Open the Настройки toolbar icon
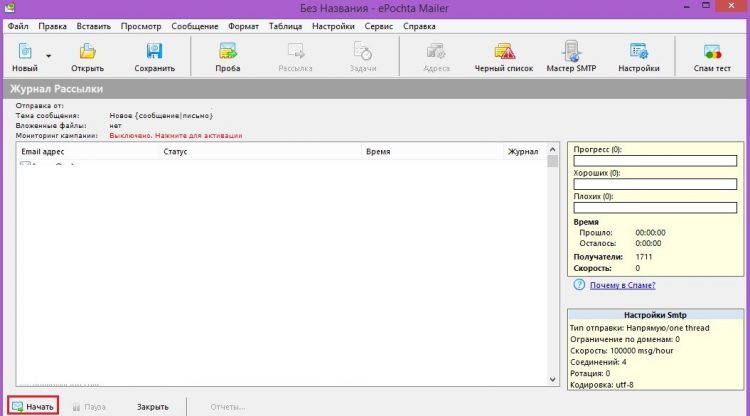Screen dimensions: 750x416 [x=639, y=51]
